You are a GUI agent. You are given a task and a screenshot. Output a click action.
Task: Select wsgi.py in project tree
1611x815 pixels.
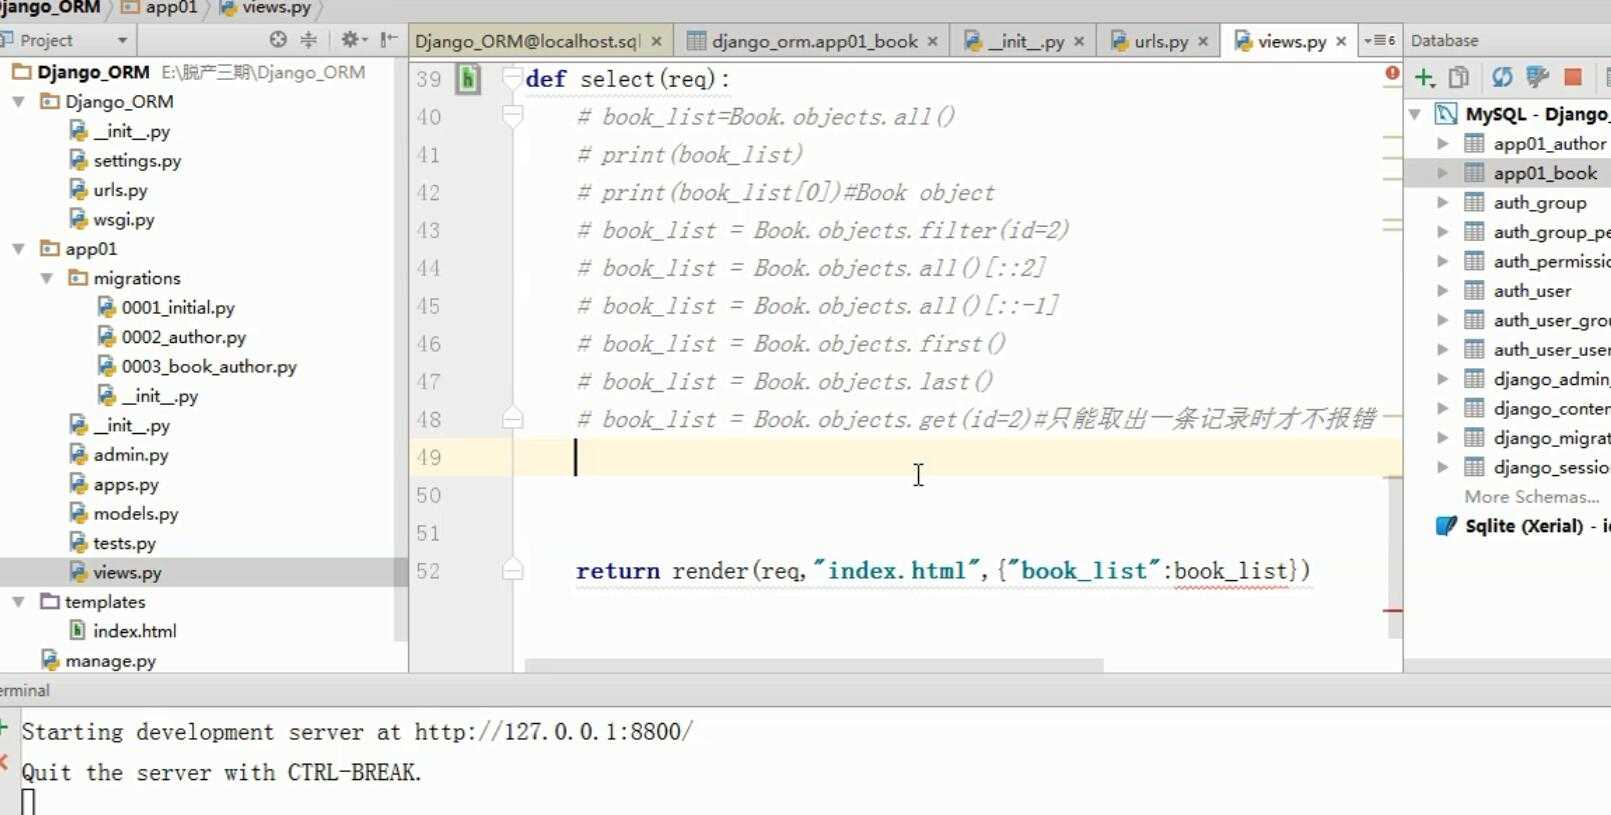coord(124,219)
